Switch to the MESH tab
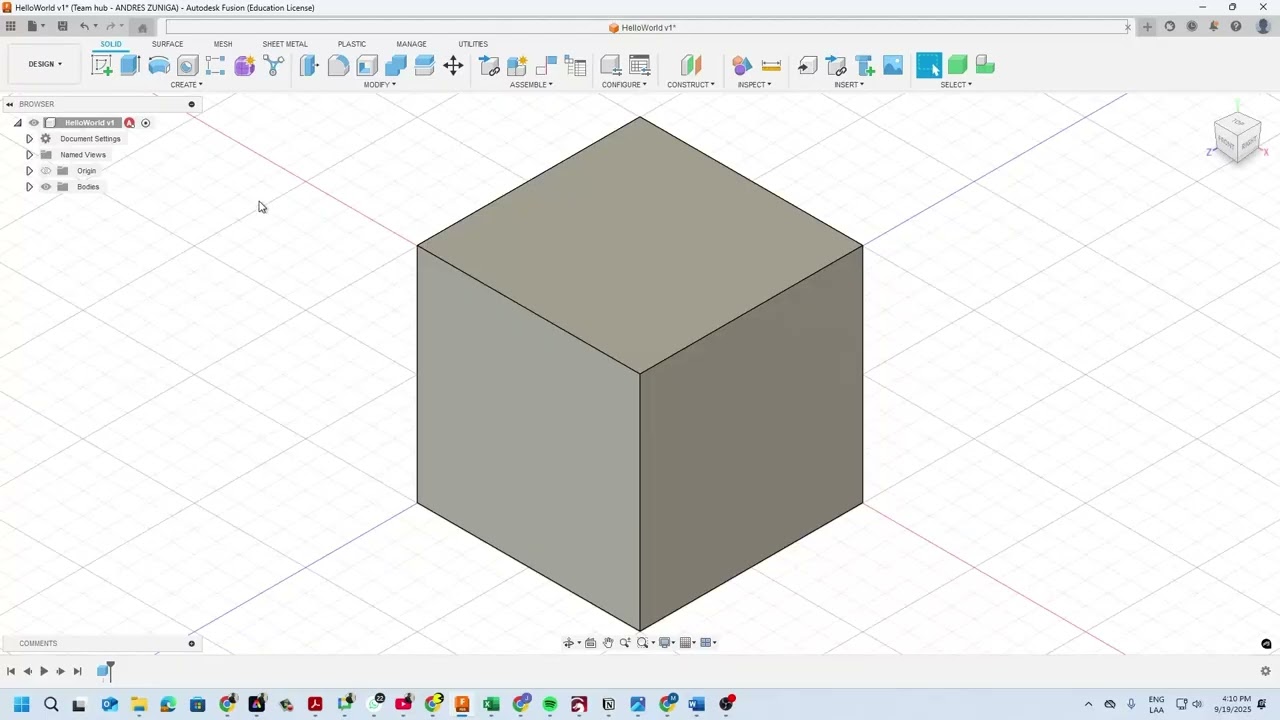The height and width of the screenshot is (720, 1280). pyautogui.click(x=223, y=44)
